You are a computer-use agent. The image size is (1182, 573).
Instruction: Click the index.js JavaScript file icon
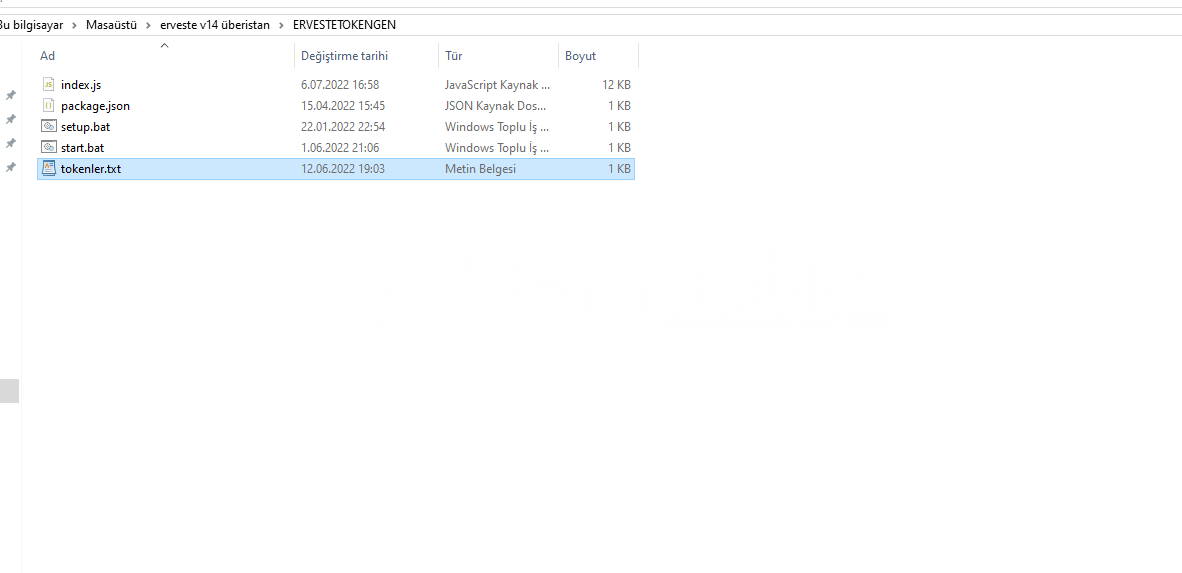(49, 84)
